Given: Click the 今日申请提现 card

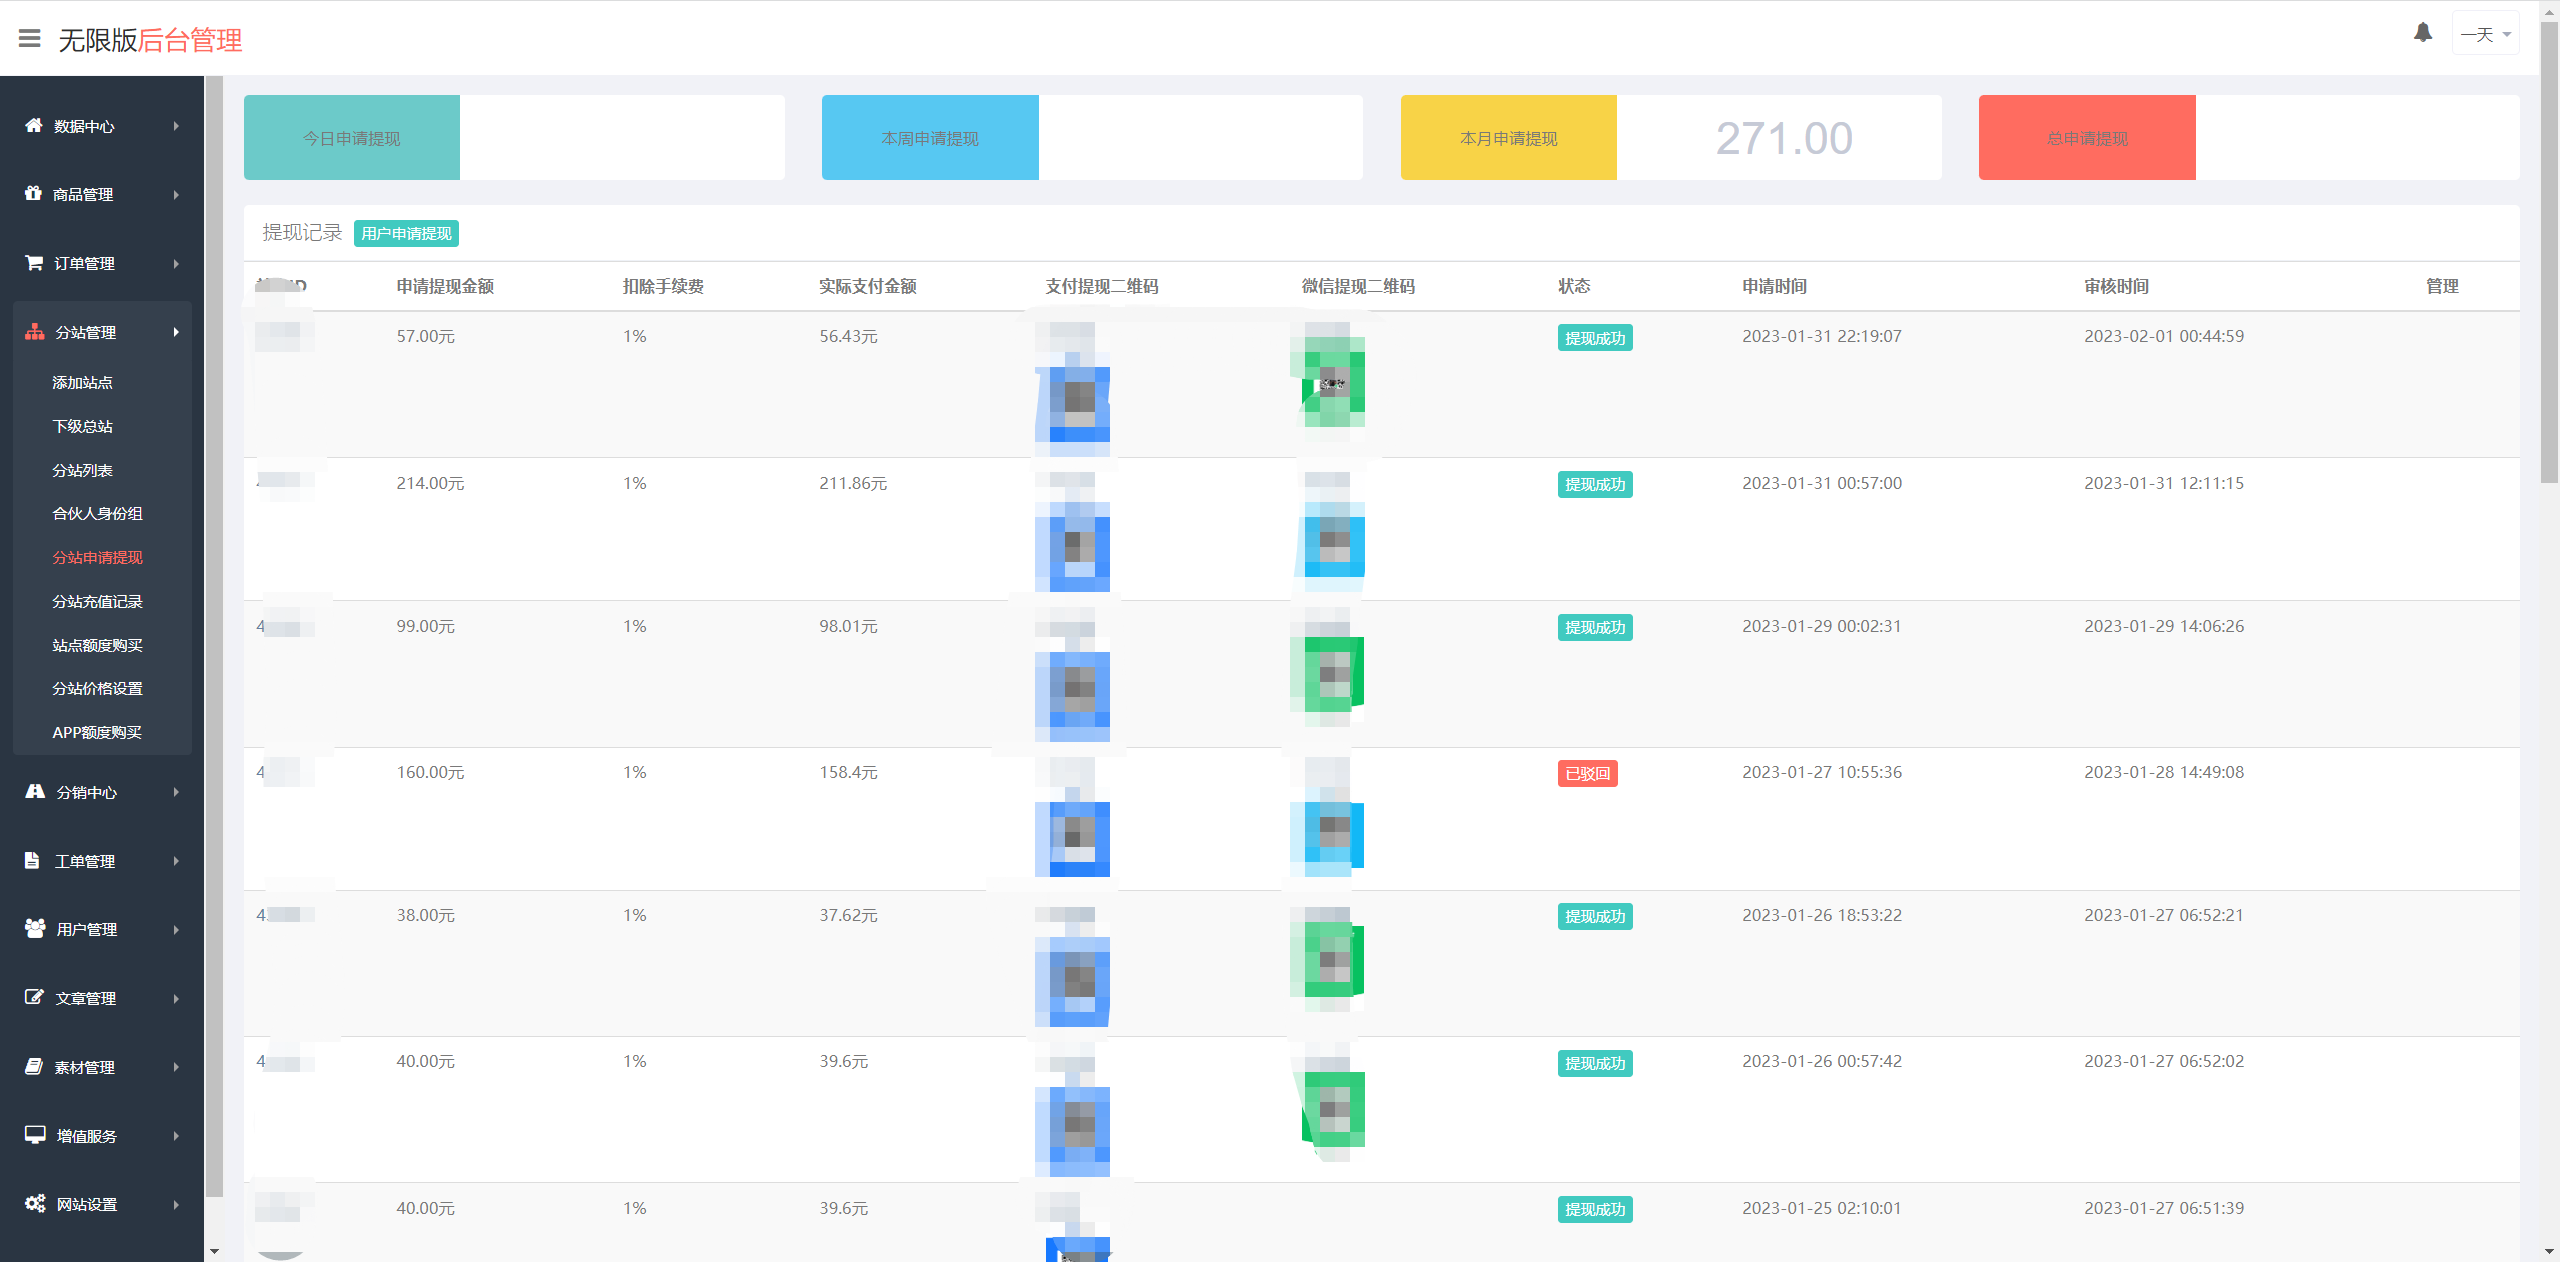Looking at the screenshot, I should [x=514, y=138].
